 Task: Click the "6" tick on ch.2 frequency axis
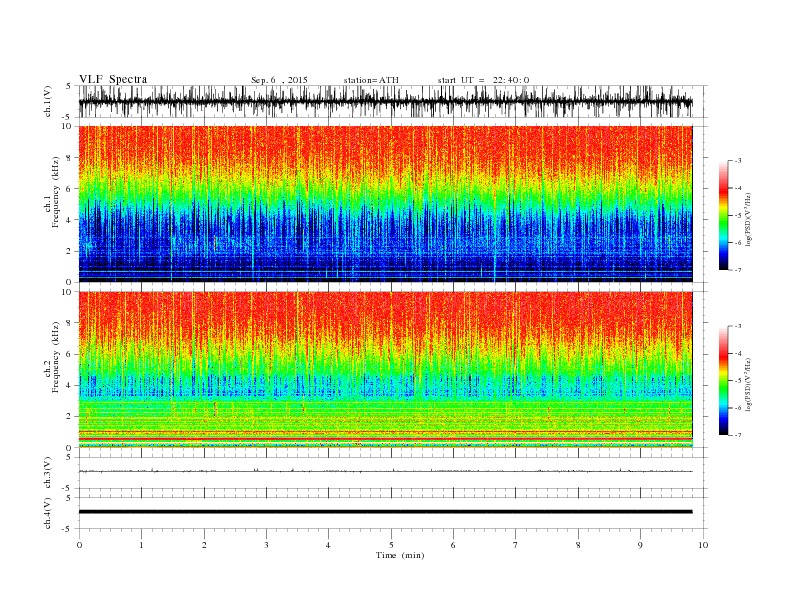click(x=69, y=354)
